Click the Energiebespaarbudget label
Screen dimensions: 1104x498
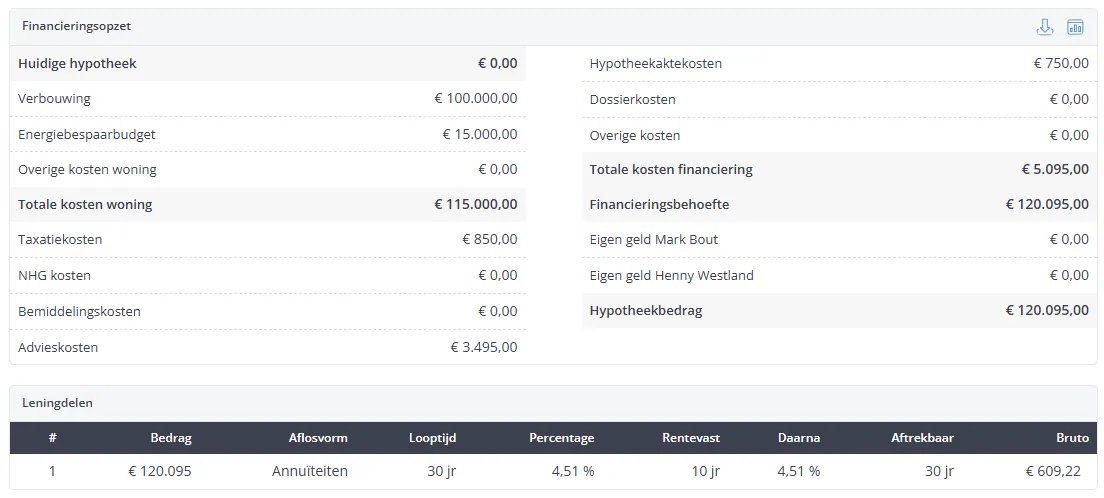[x=87, y=135]
